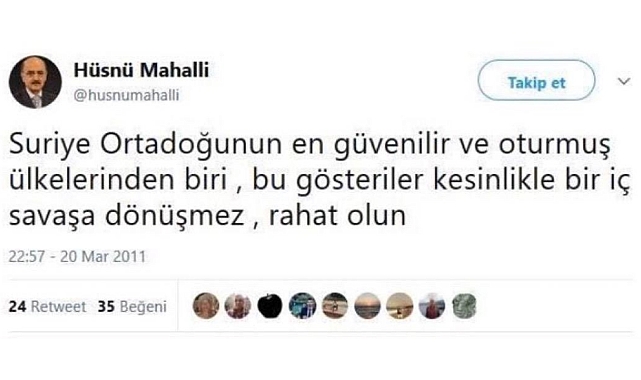Open the @husnumahalli handle link
Image resolution: width=641 pixels, height=380 pixels.
pos(126,95)
